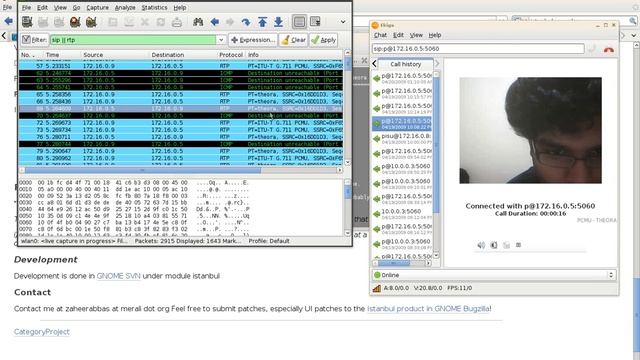Sort by the Protocol column header
Screen dimensions: 640x360
(231, 55)
